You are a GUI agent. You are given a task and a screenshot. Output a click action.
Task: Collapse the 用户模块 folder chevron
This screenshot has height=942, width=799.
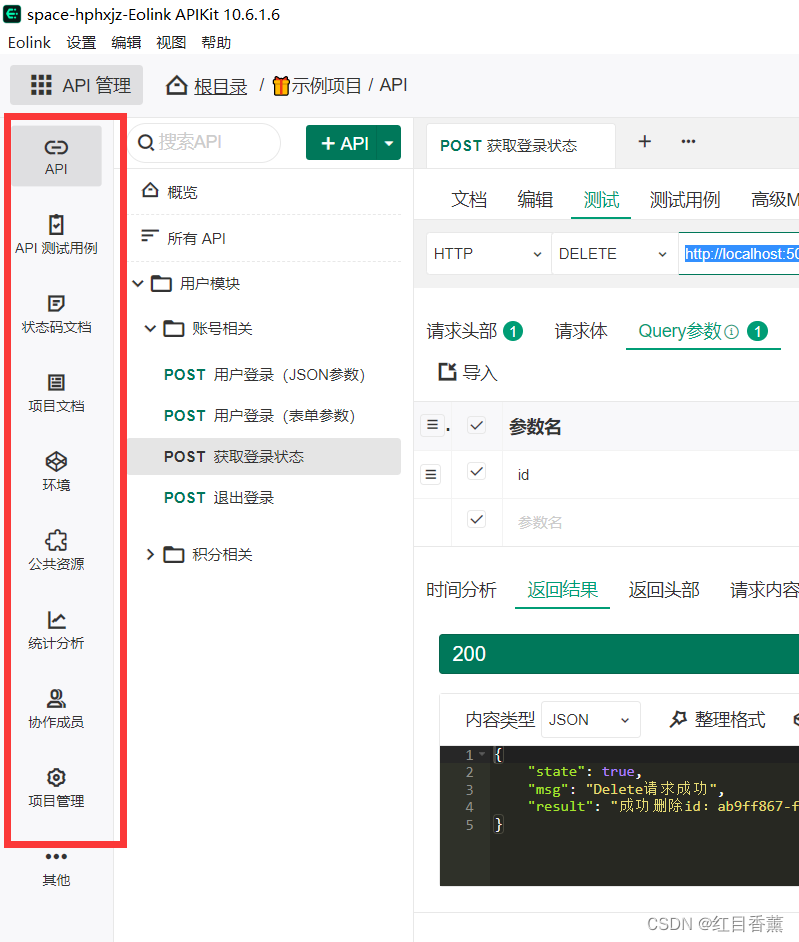click(x=138, y=283)
